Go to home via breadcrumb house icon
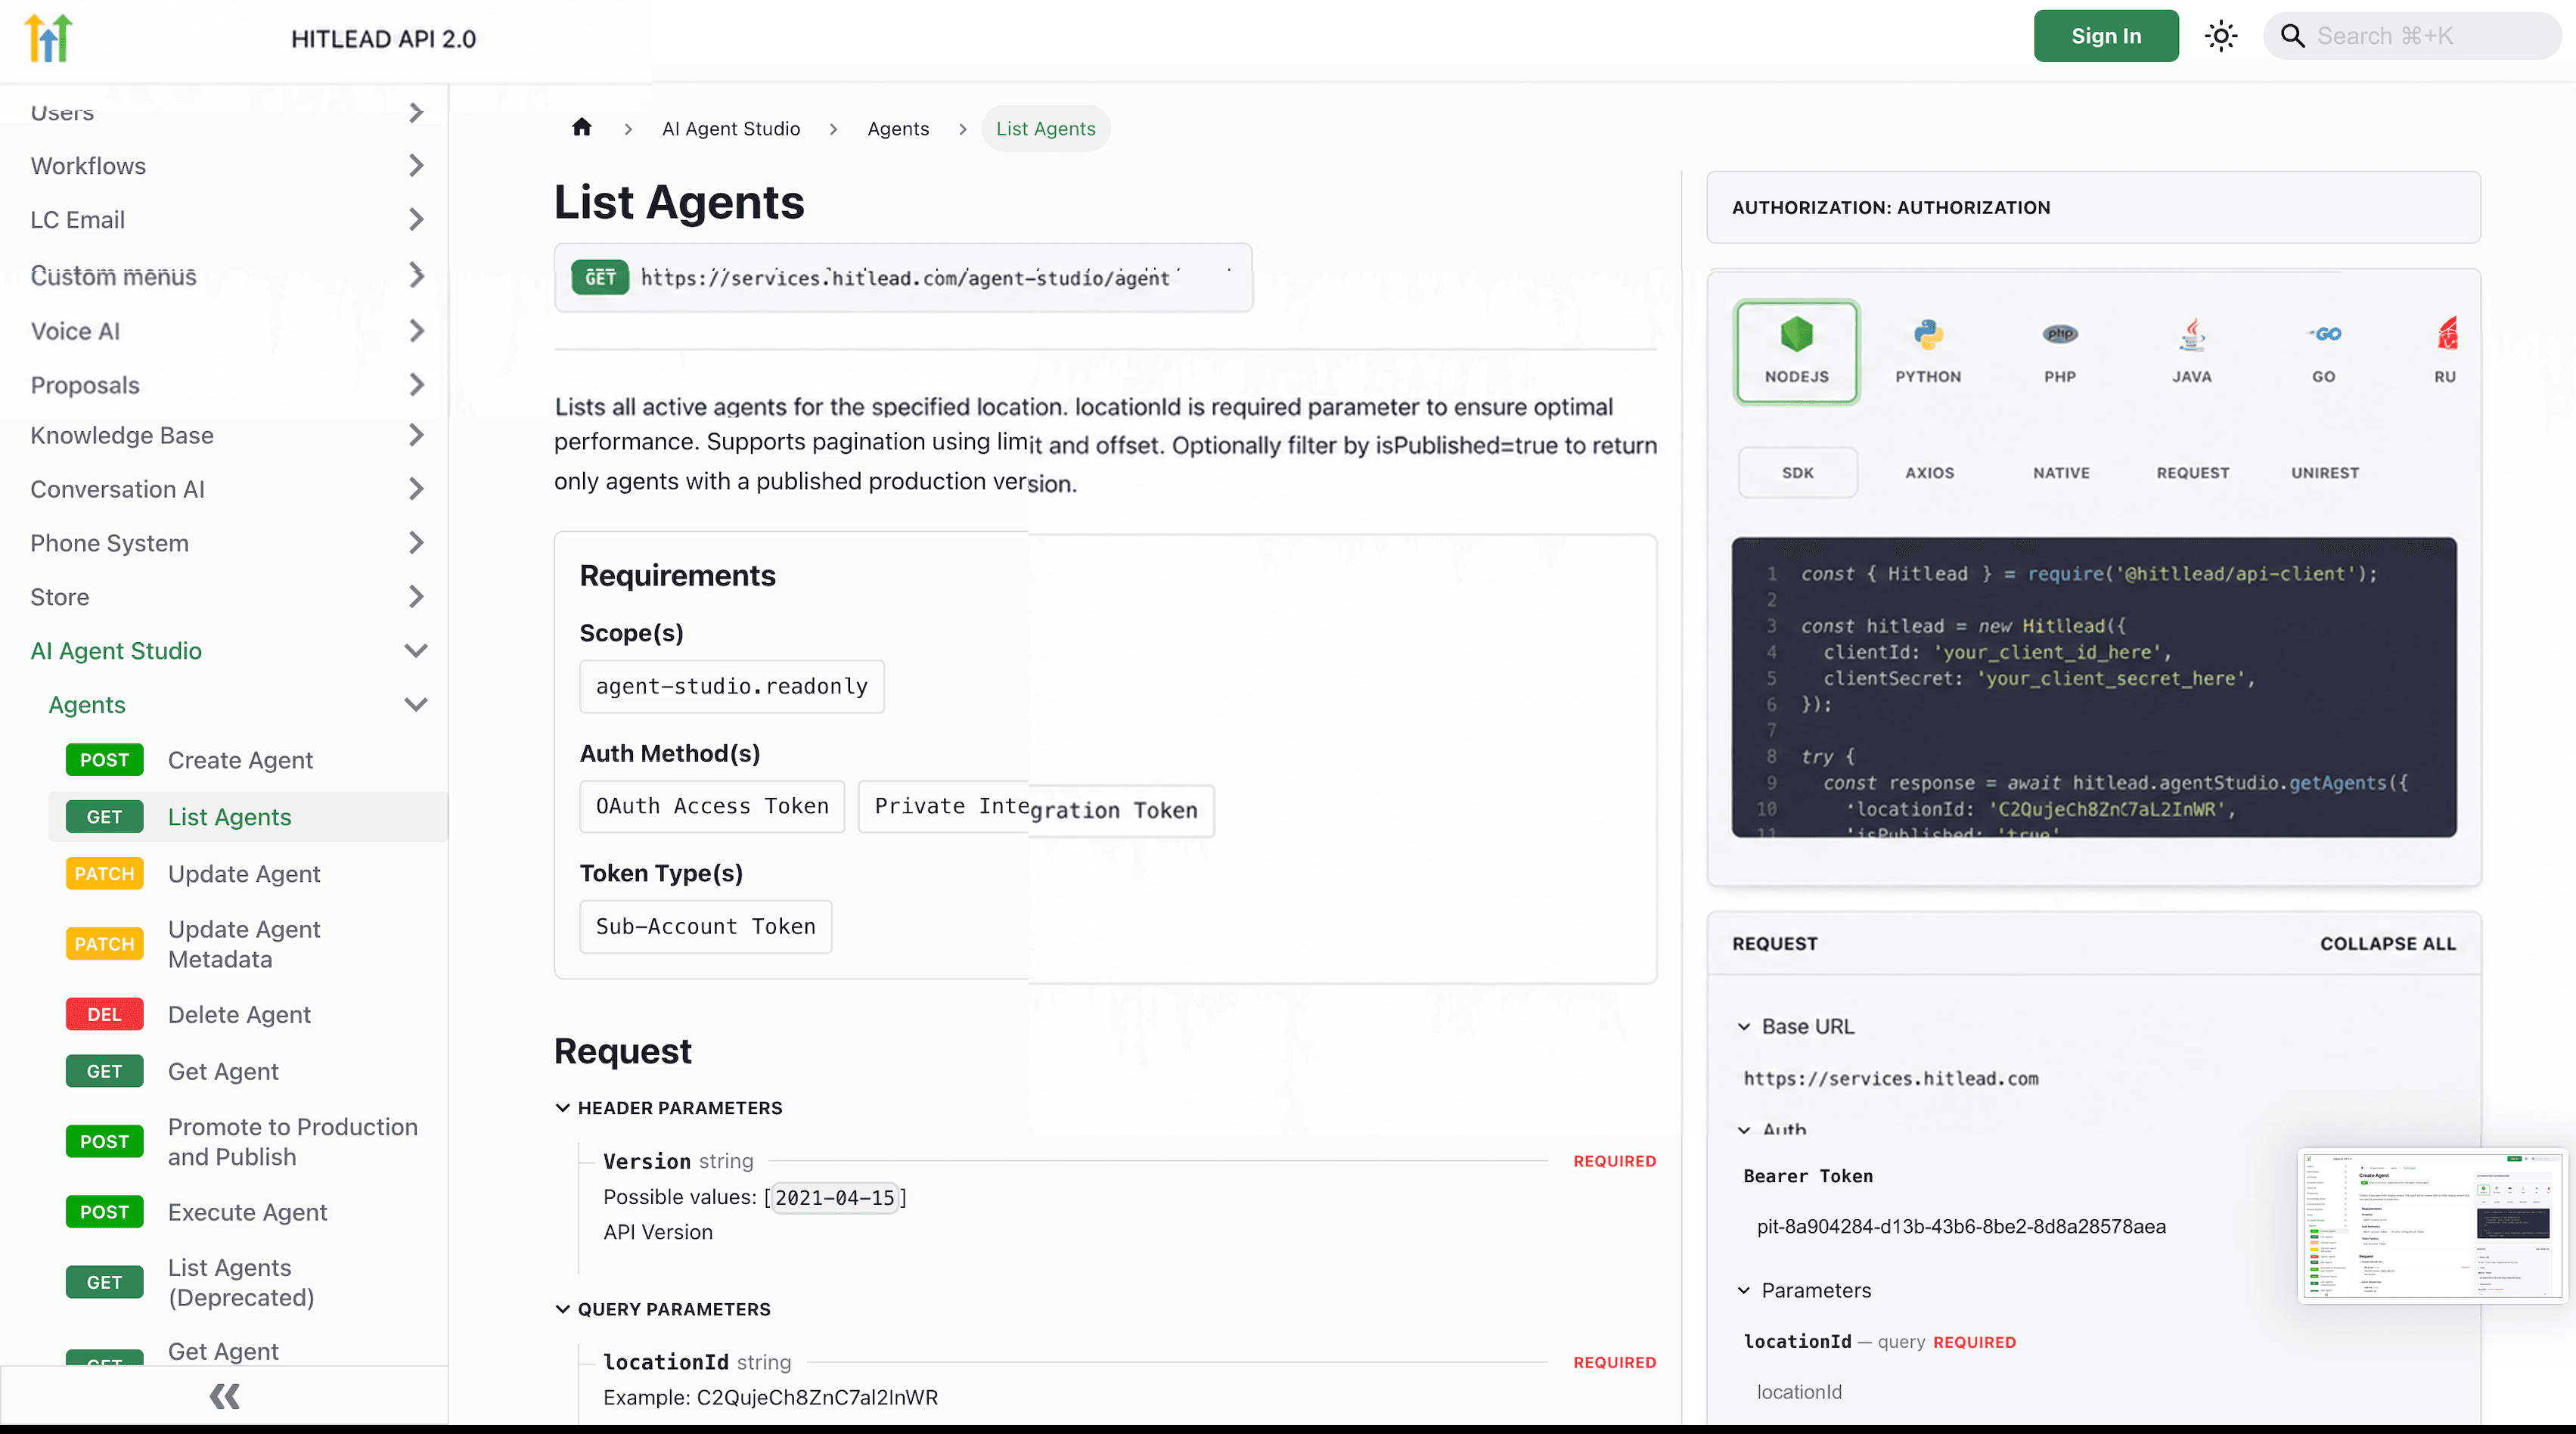 click(x=582, y=128)
